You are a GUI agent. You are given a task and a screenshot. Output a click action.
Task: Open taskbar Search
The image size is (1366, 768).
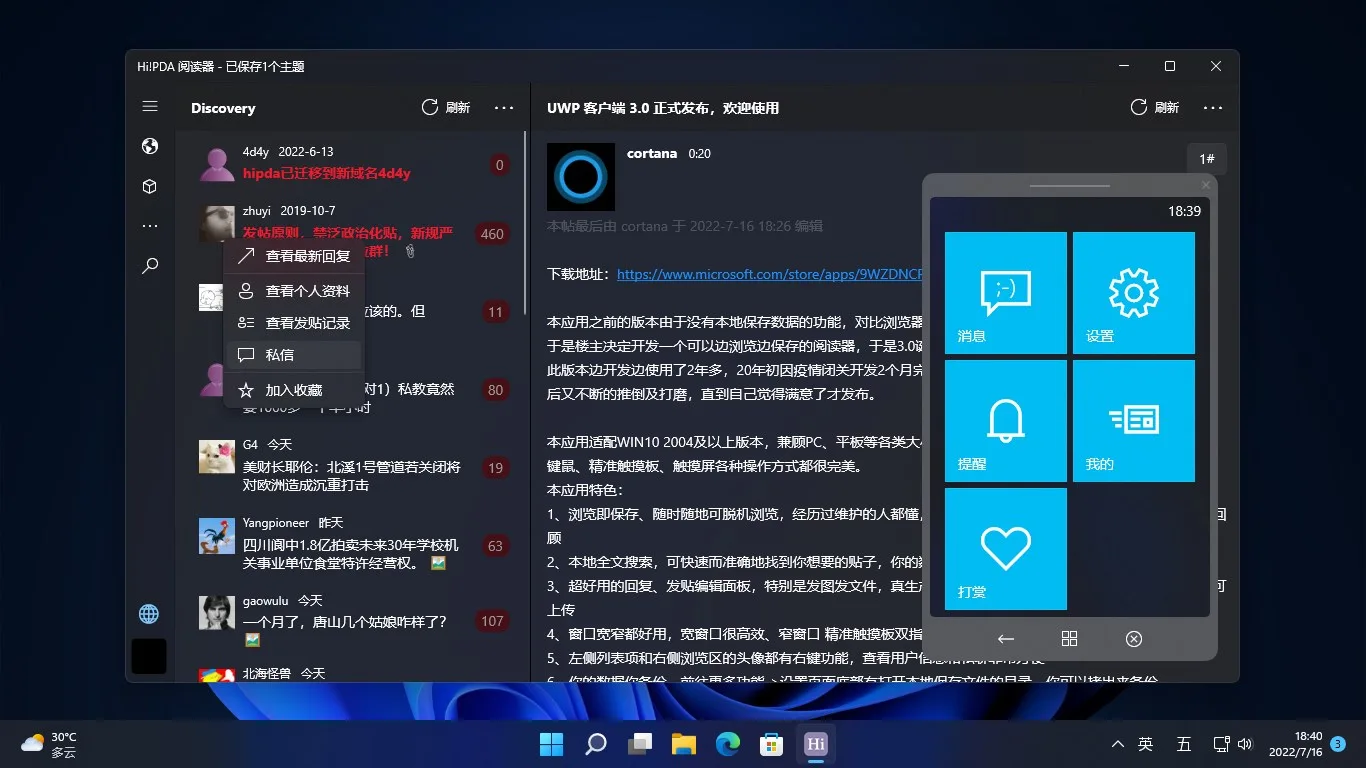click(595, 744)
